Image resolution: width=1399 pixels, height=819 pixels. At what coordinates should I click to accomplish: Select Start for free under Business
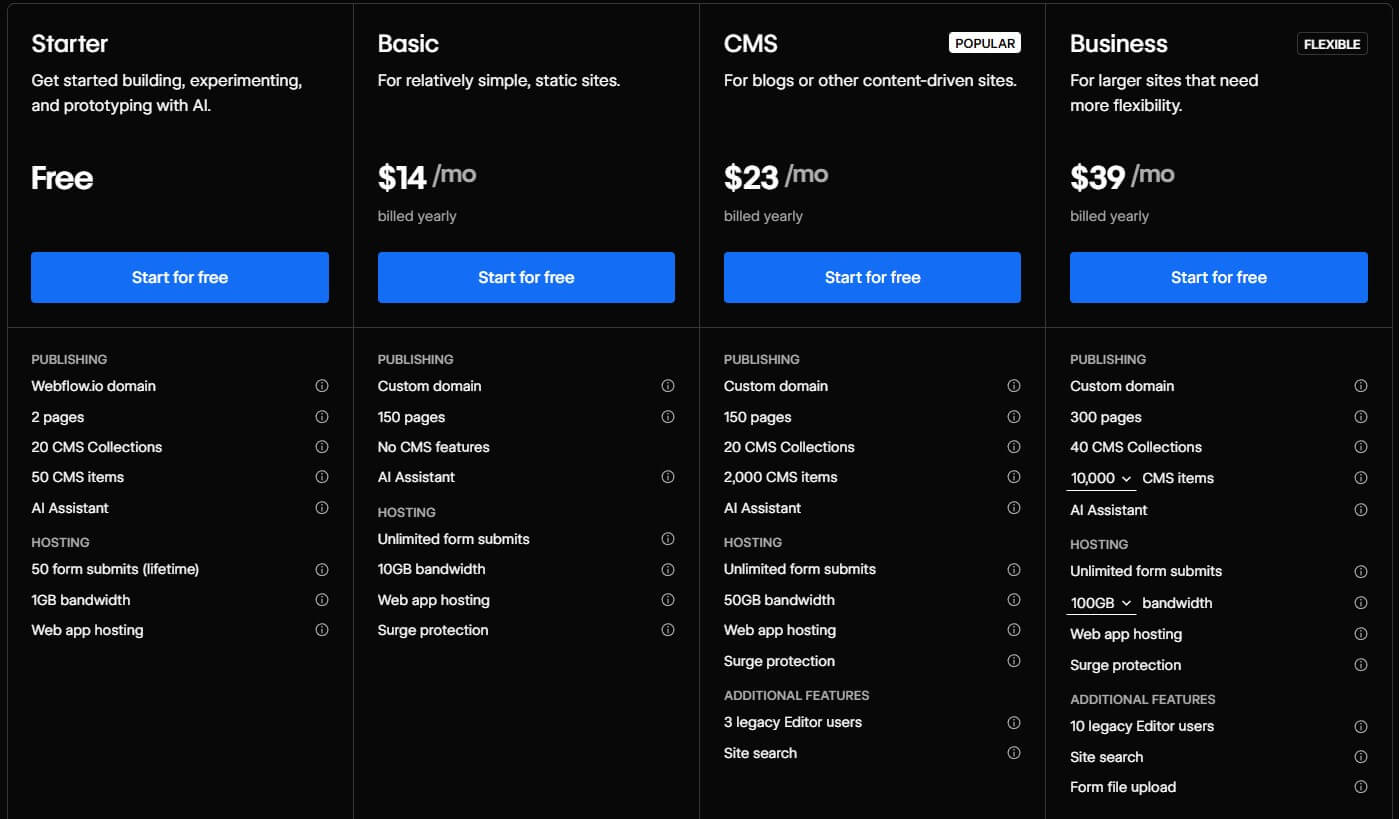point(1217,277)
